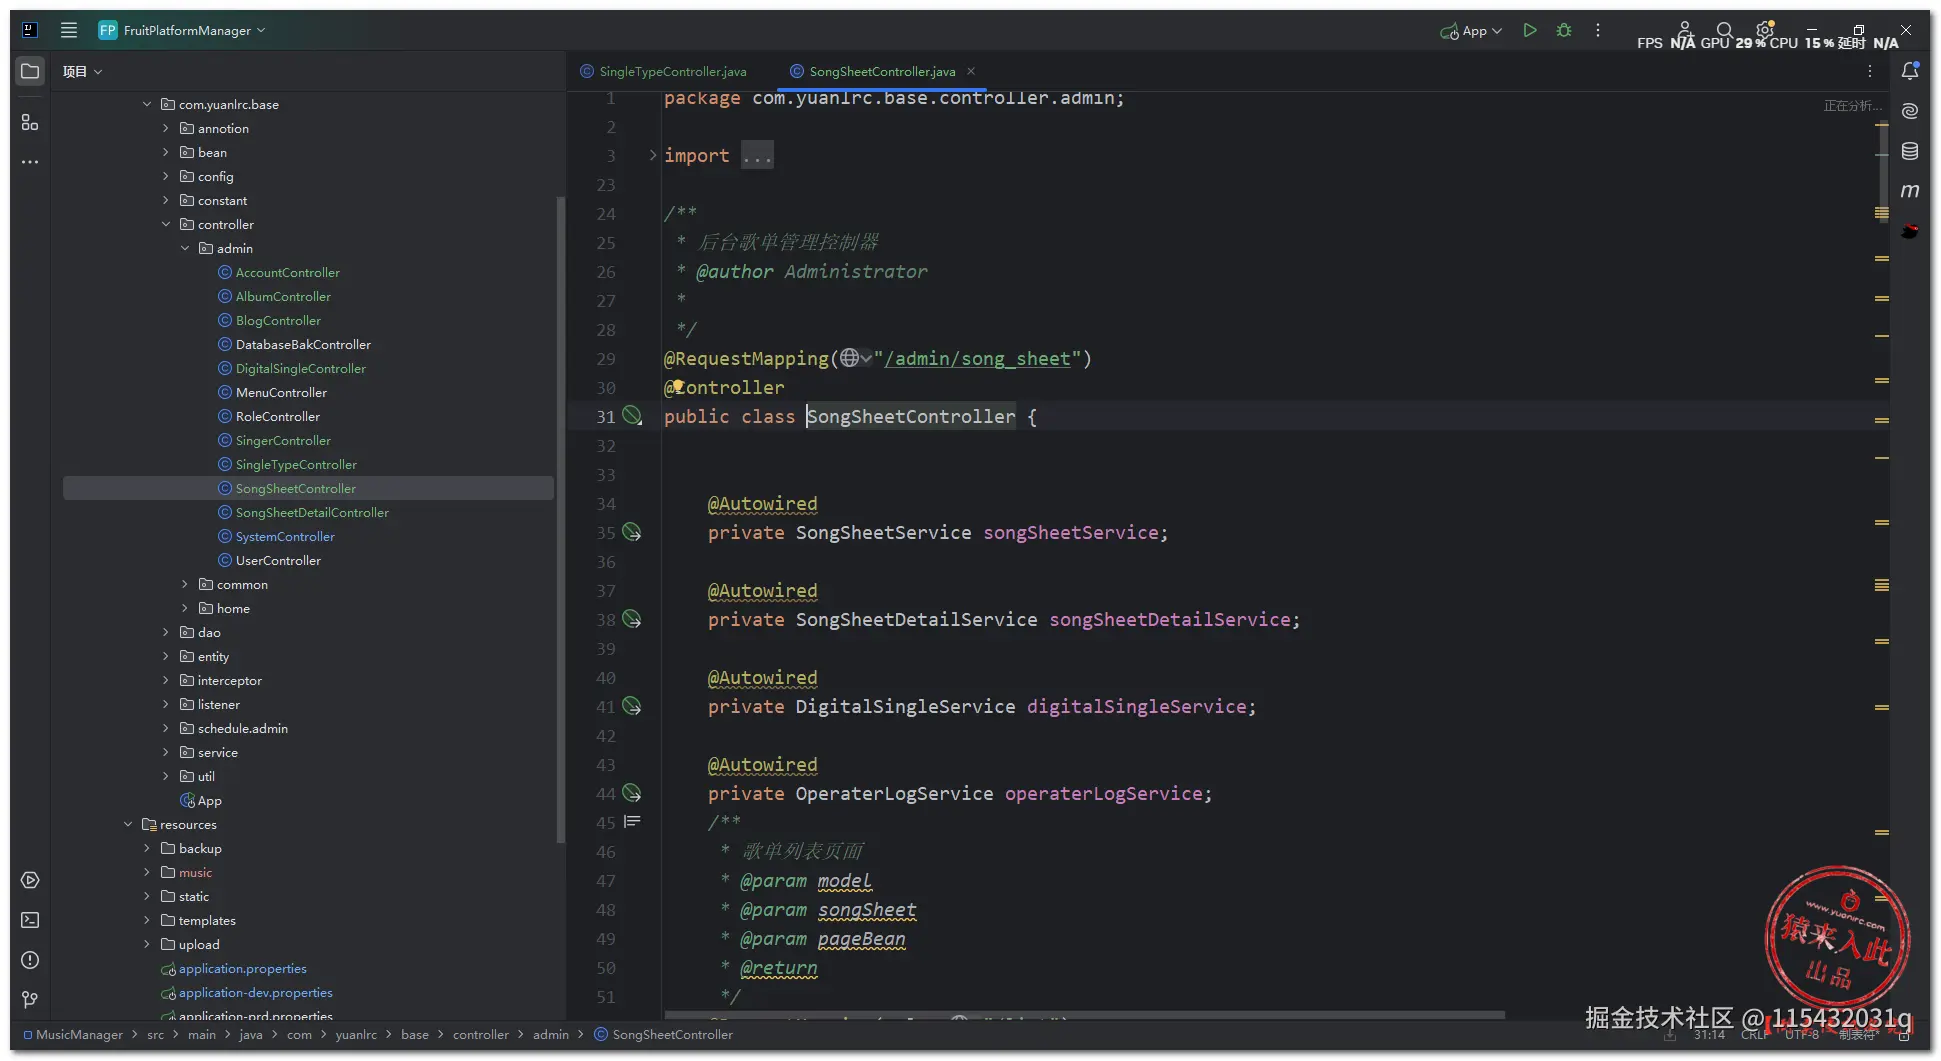Screen dimensions: 1941x1061
Task: Select SongSheetDetailController in the tree
Action: tap(312, 512)
